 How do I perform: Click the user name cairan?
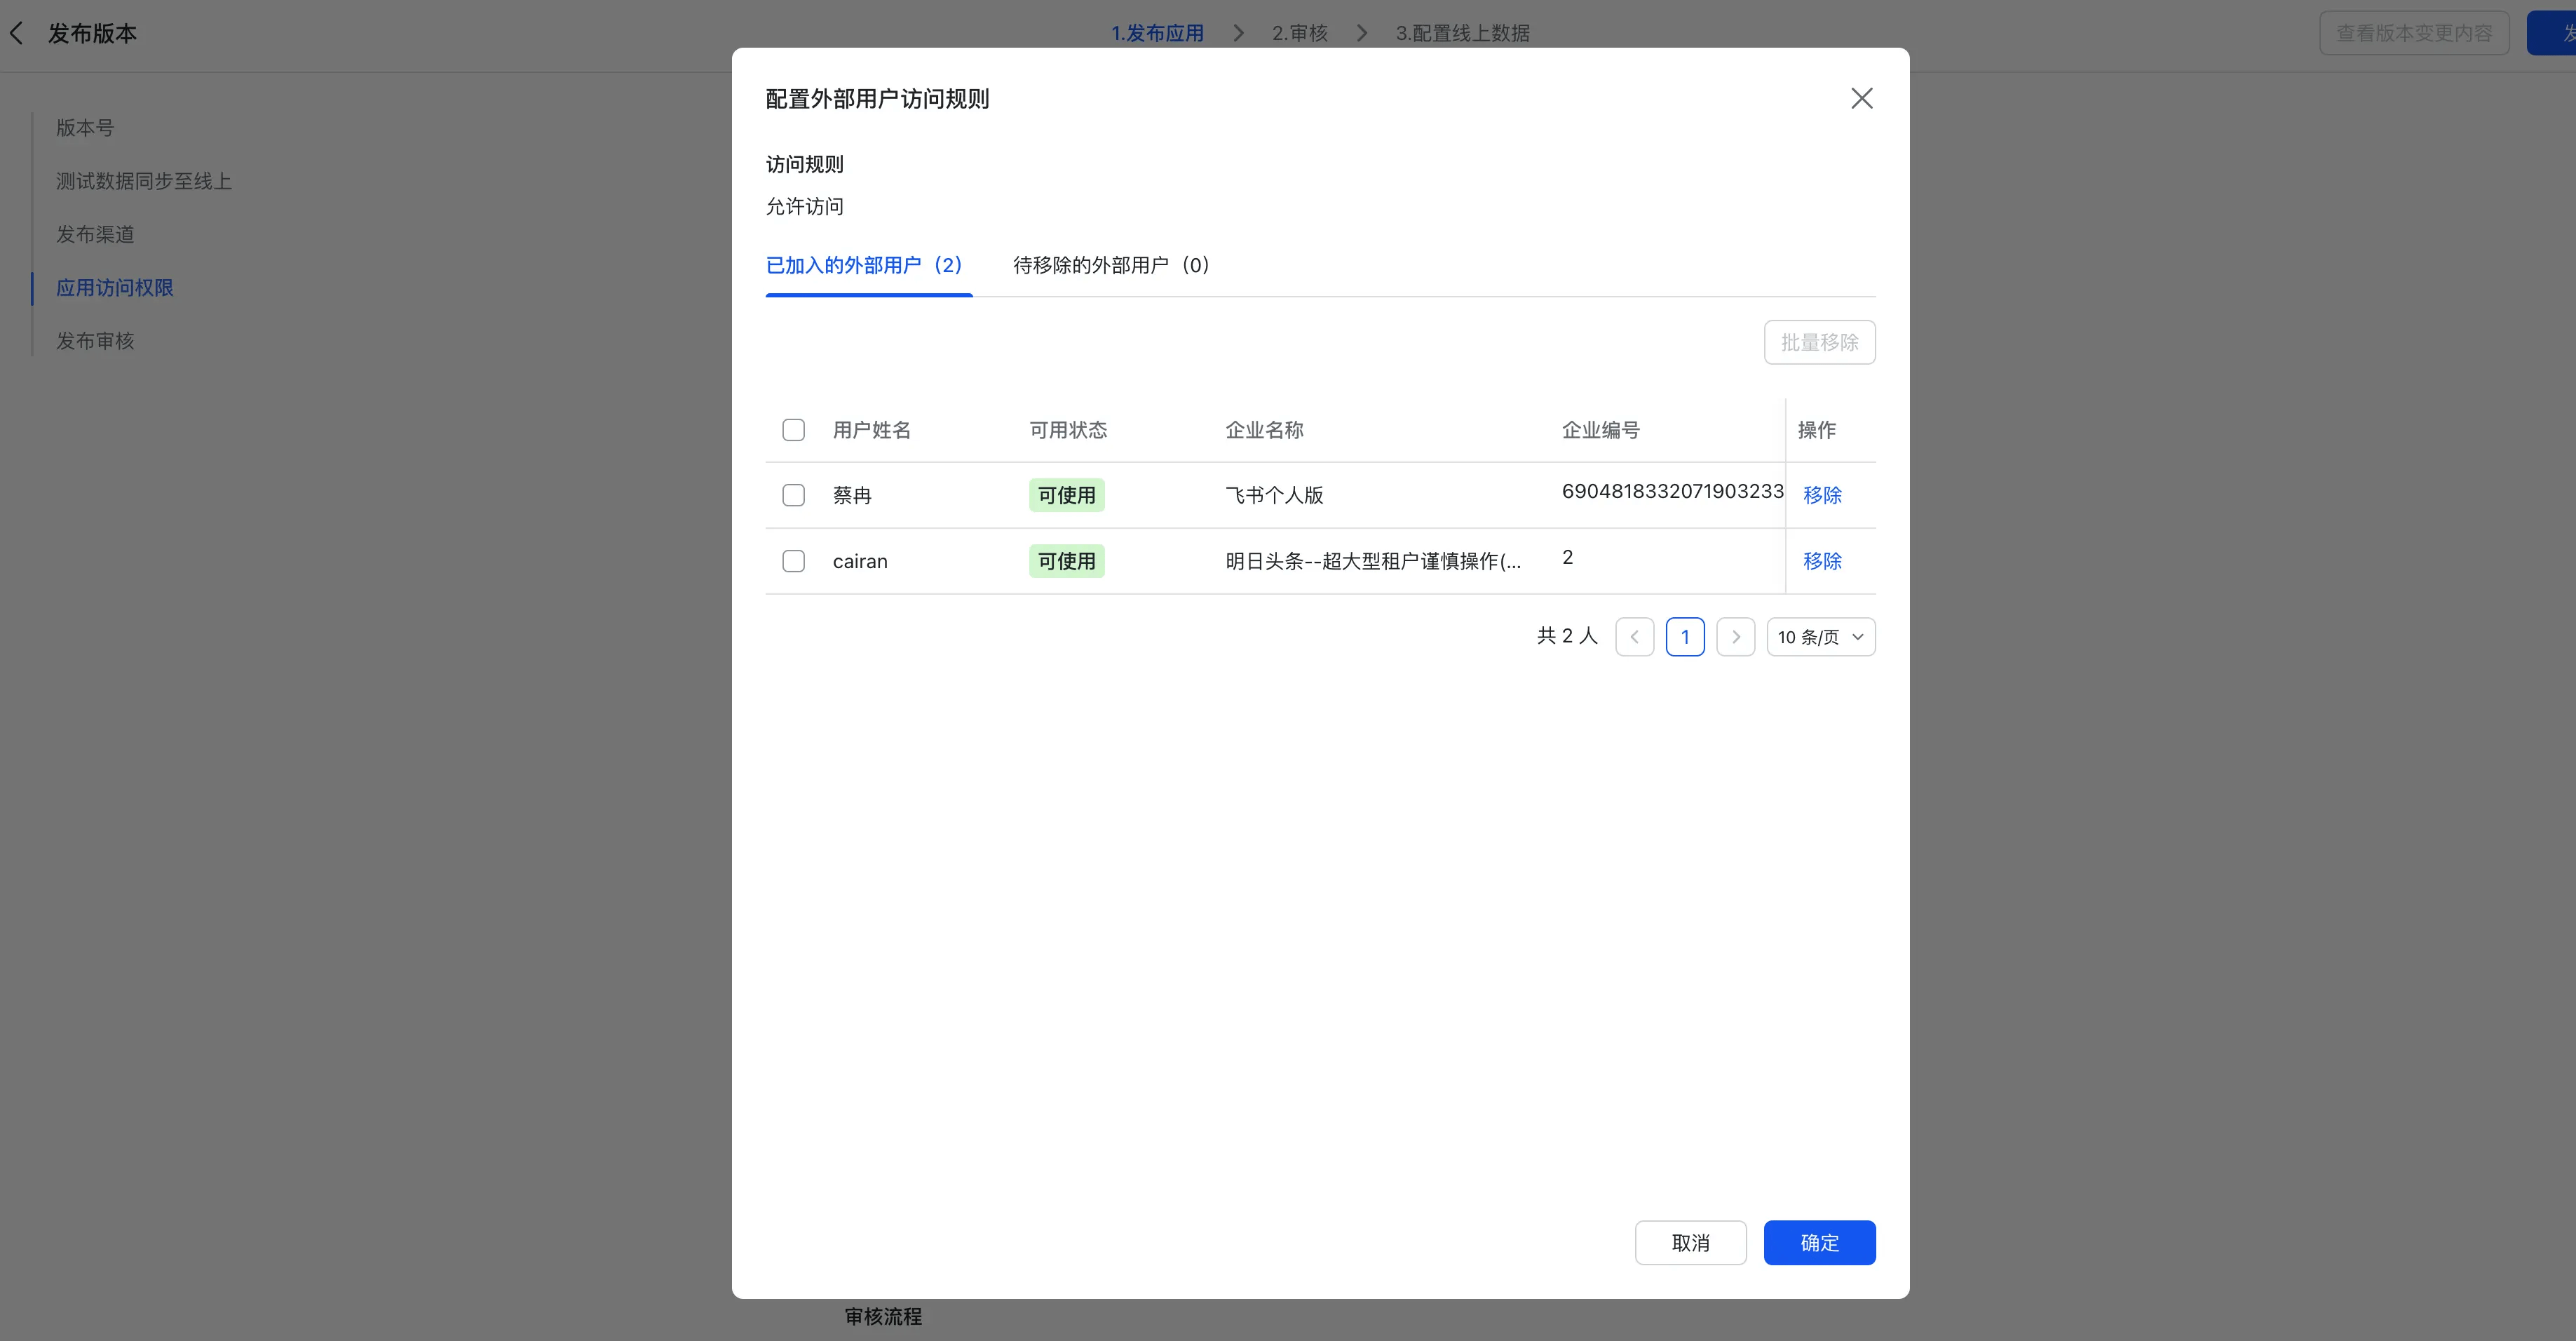tap(860, 561)
